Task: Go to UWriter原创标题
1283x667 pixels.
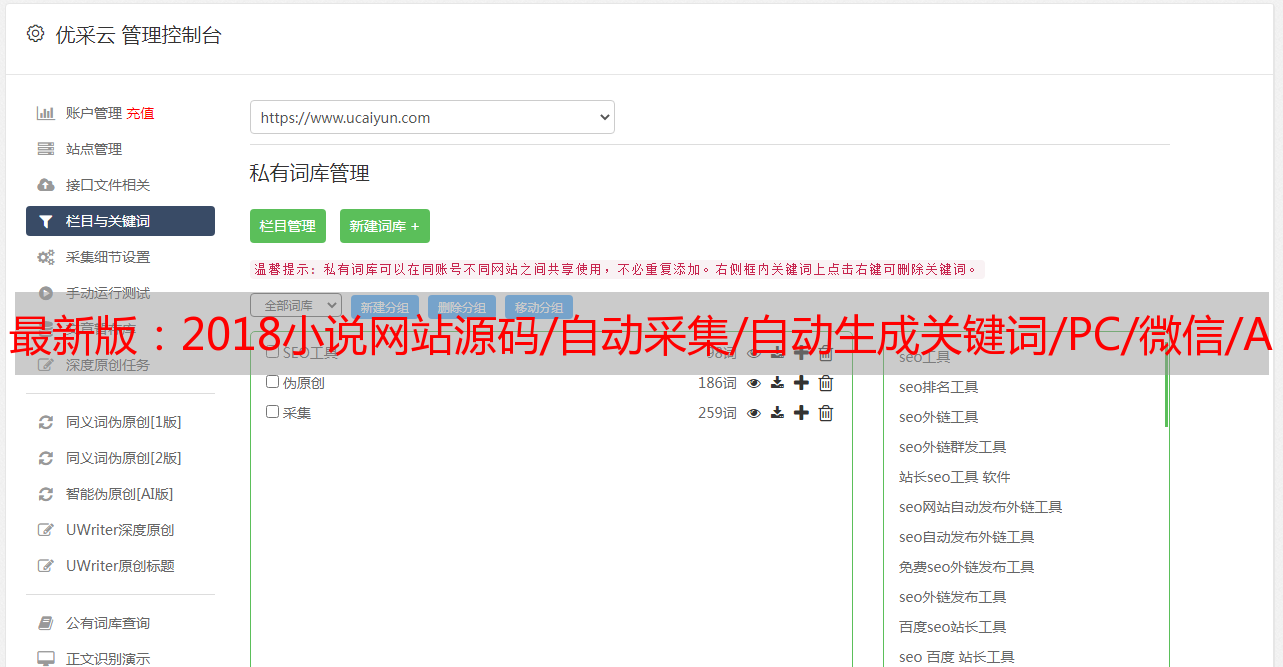Action: (120, 566)
